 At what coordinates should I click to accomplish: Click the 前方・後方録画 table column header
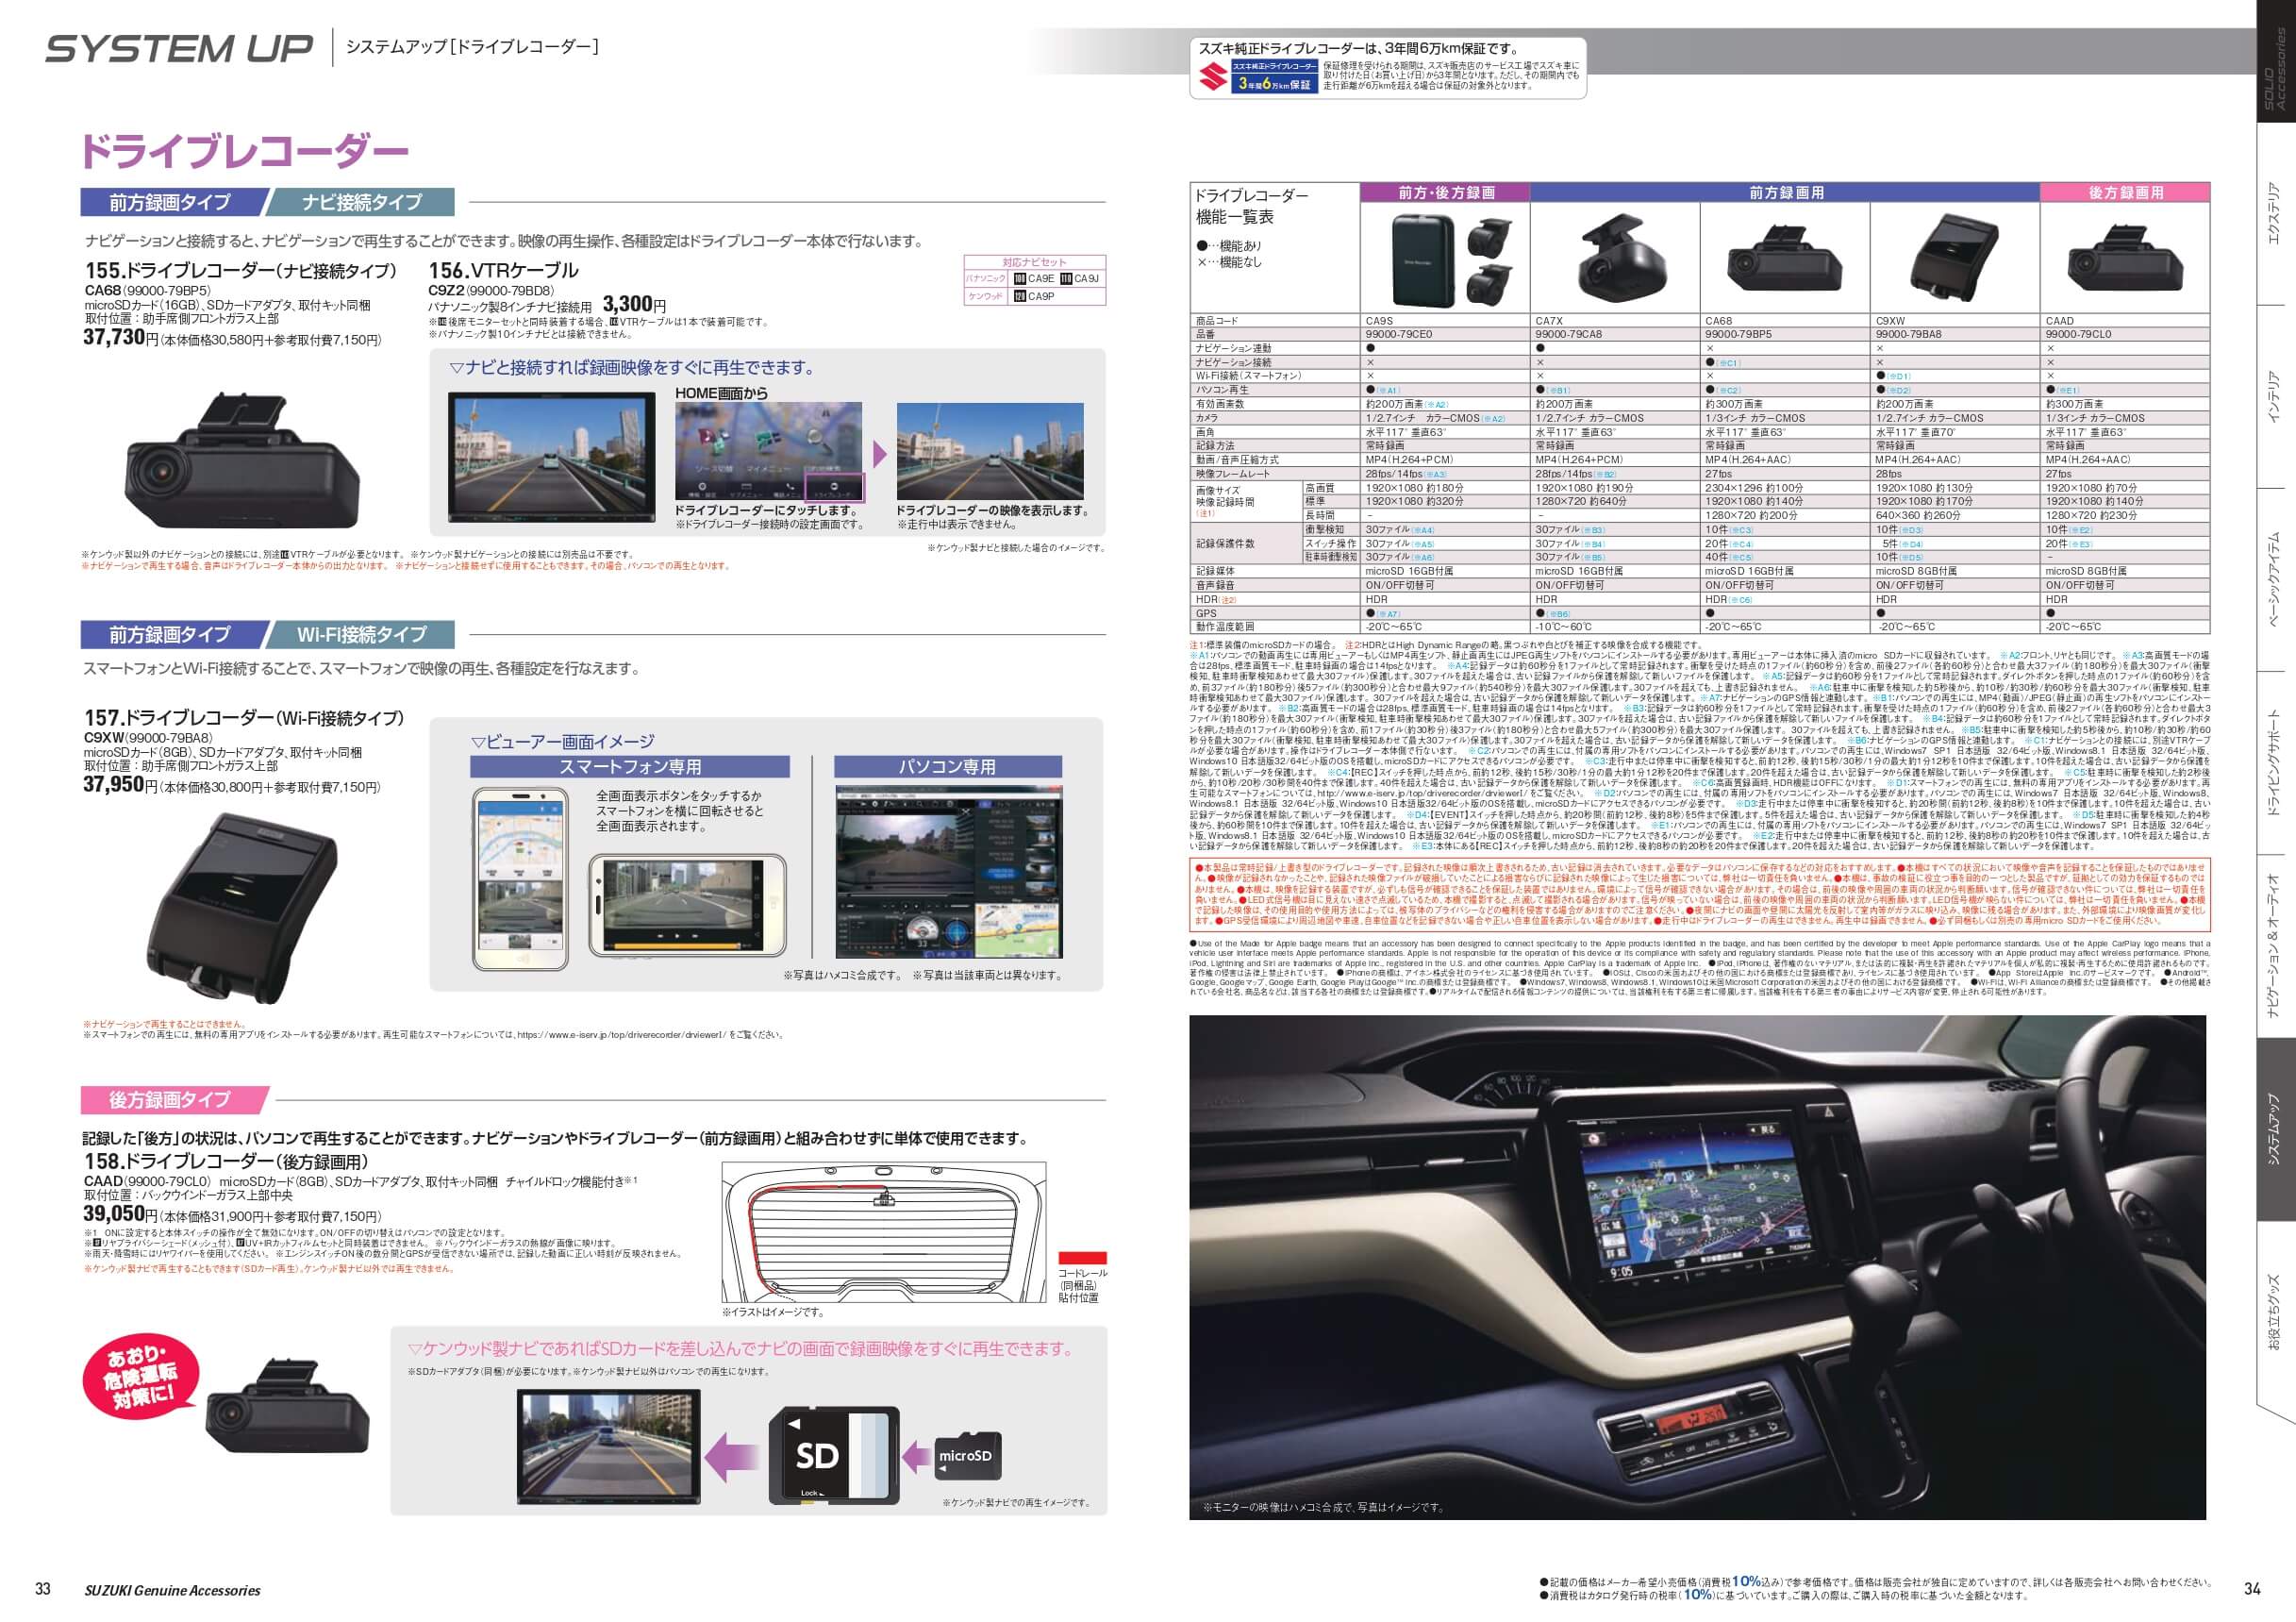(x=1445, y=192)
